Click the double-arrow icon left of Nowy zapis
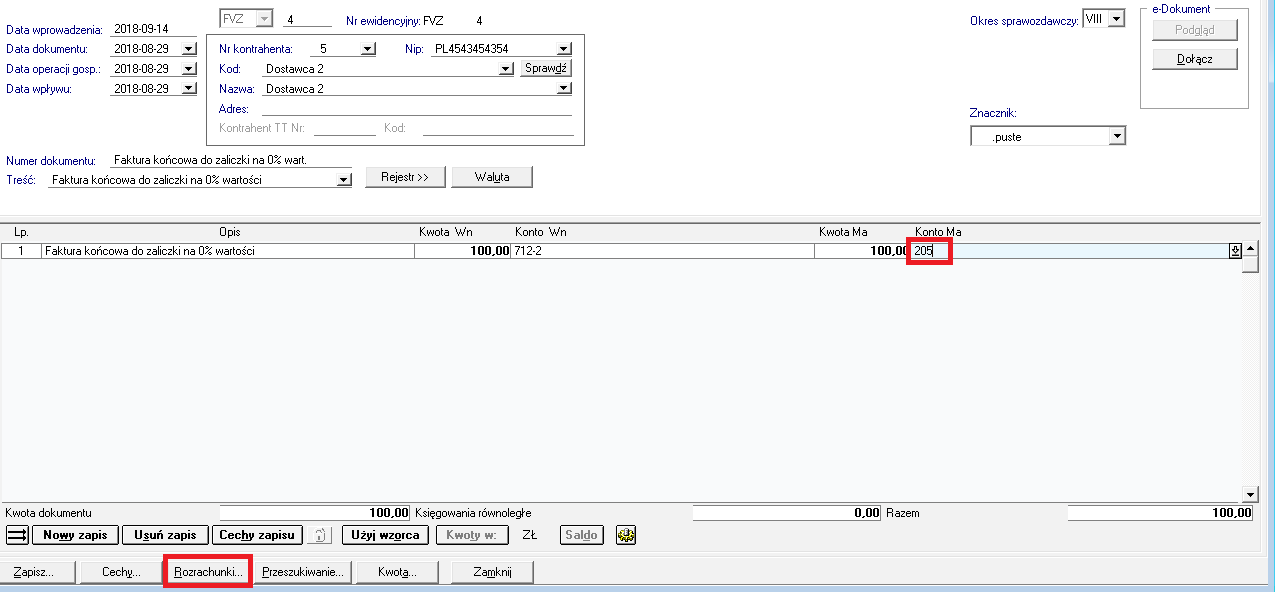Viewport: 1275px width, 592px height. pyautogui.click(x=17, y=535)
